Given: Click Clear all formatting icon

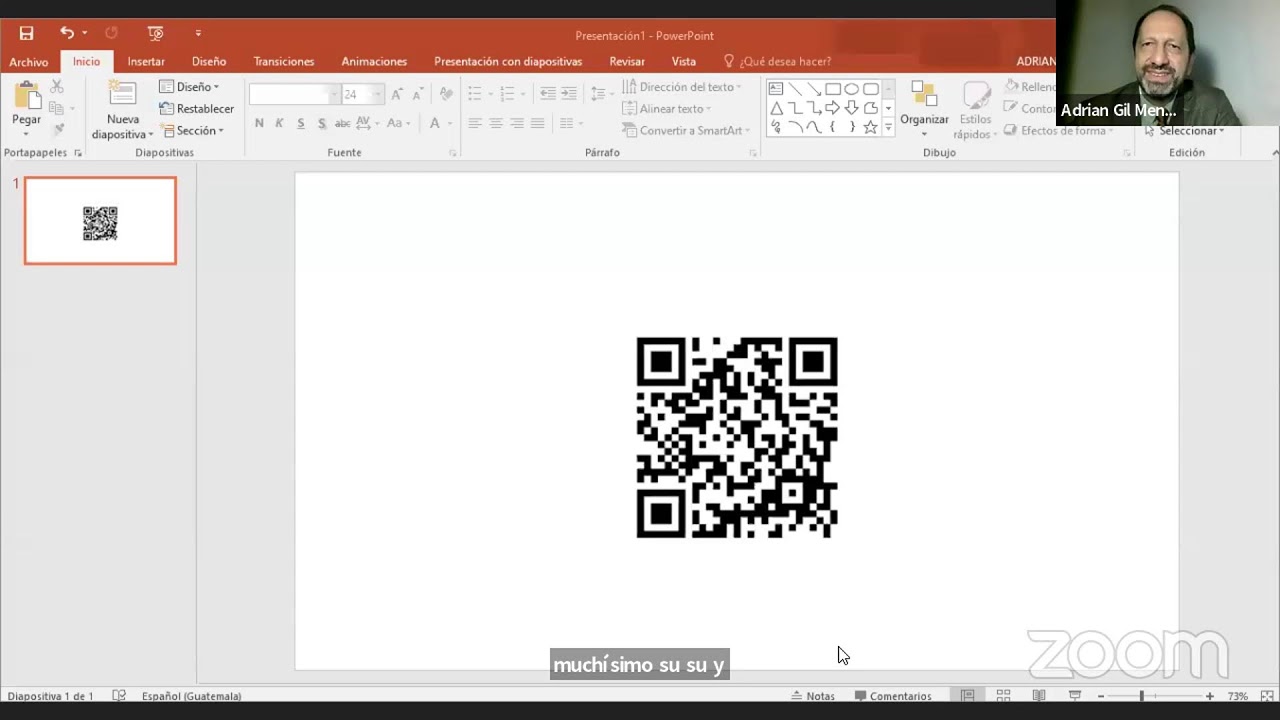Looking at the screenshot, I should (x=446, y=94).
